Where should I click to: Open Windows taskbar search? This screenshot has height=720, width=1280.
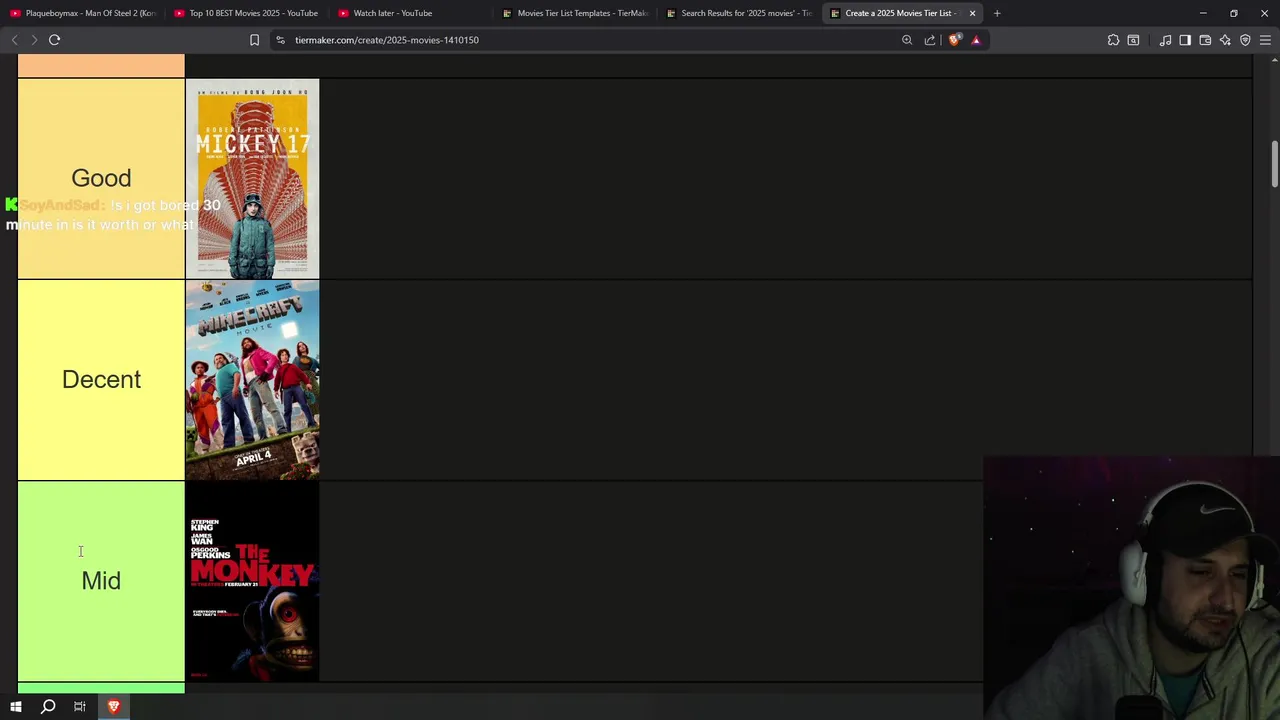click(x=48, y=707)
